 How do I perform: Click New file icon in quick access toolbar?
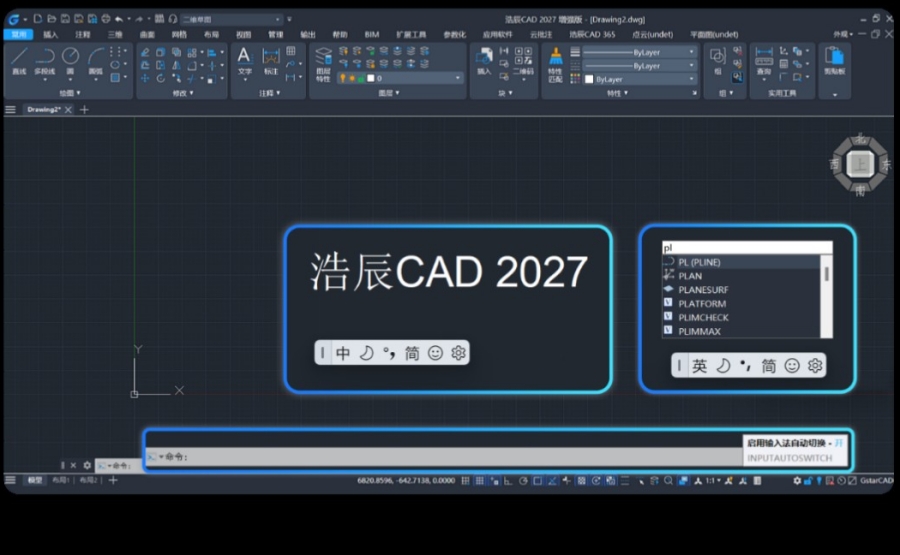pos(38,19)
